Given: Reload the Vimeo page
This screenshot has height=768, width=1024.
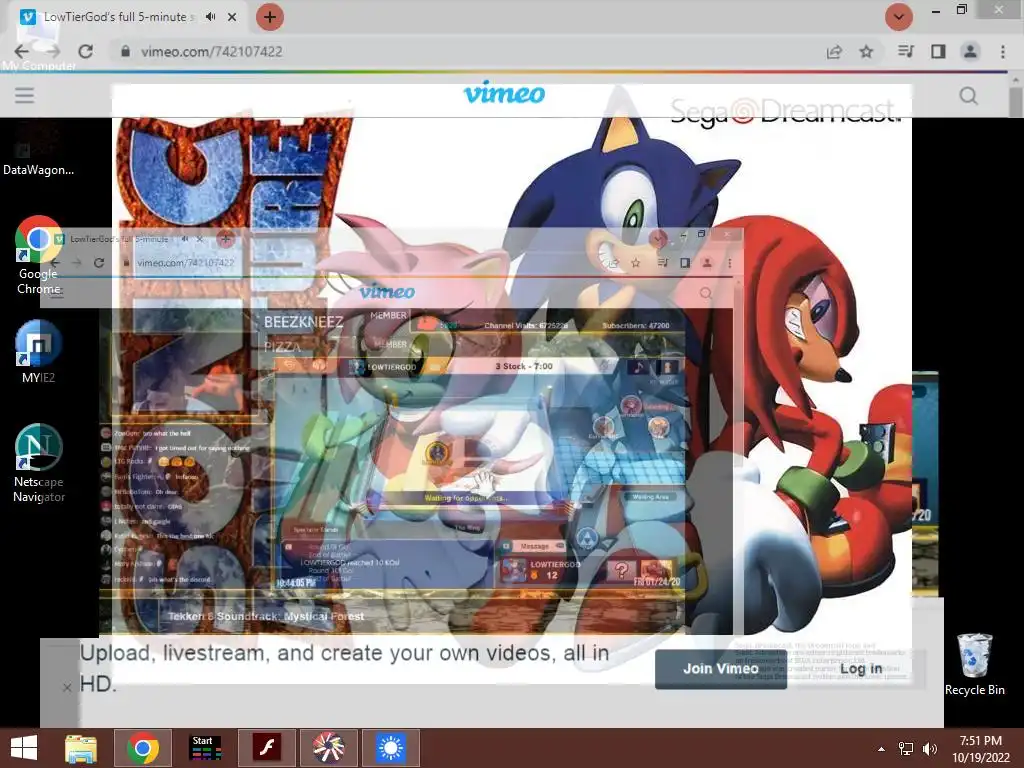Looking at the screenshot, I should [86, 52].
